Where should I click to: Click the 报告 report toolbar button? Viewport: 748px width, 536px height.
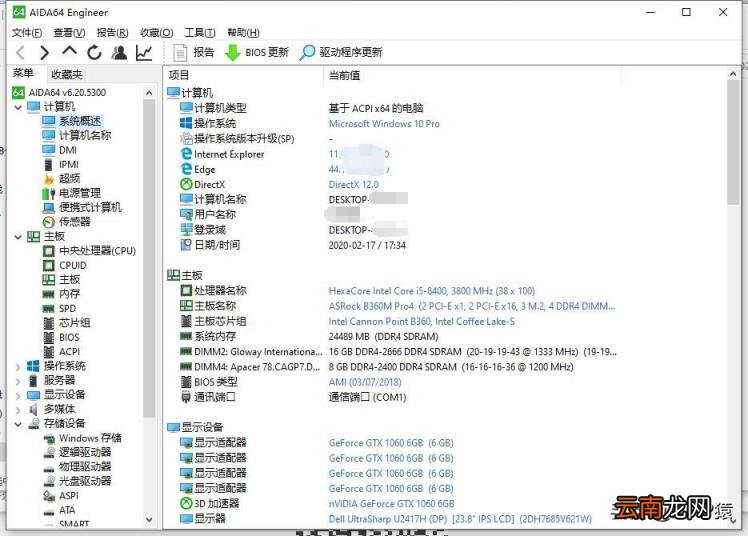click(194, 52)
